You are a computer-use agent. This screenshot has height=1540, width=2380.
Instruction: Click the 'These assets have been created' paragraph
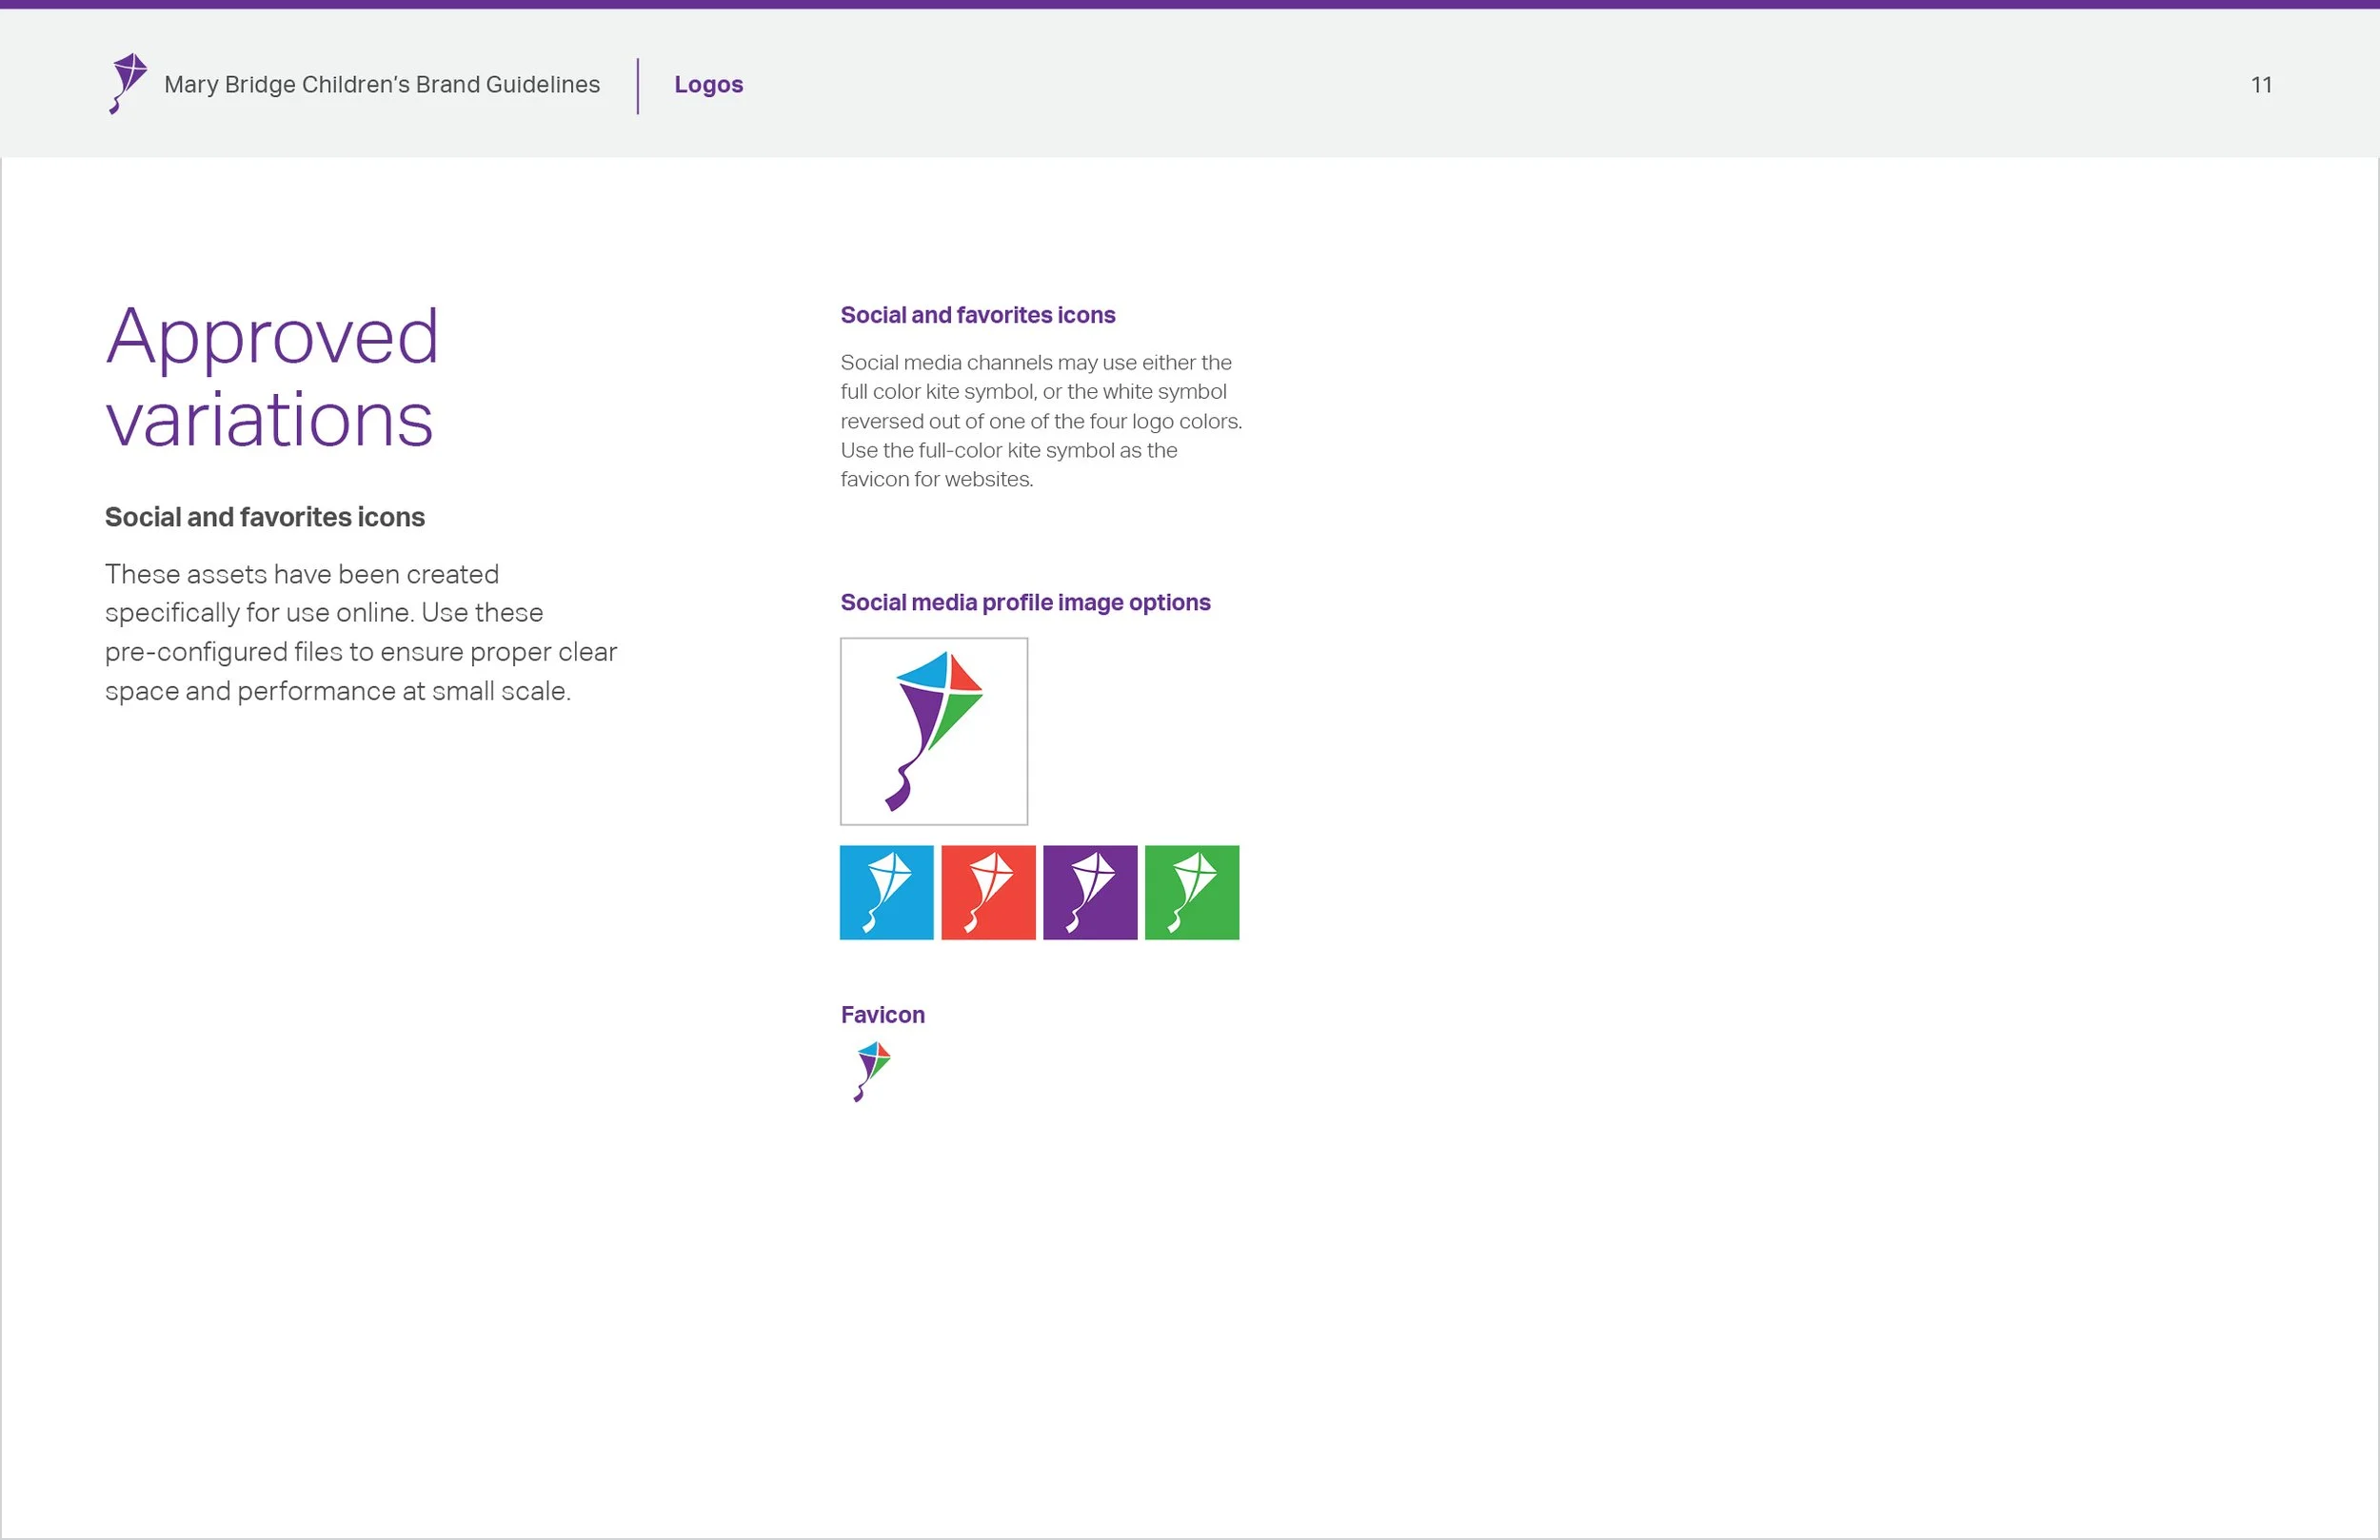click(x=361, y=632)
